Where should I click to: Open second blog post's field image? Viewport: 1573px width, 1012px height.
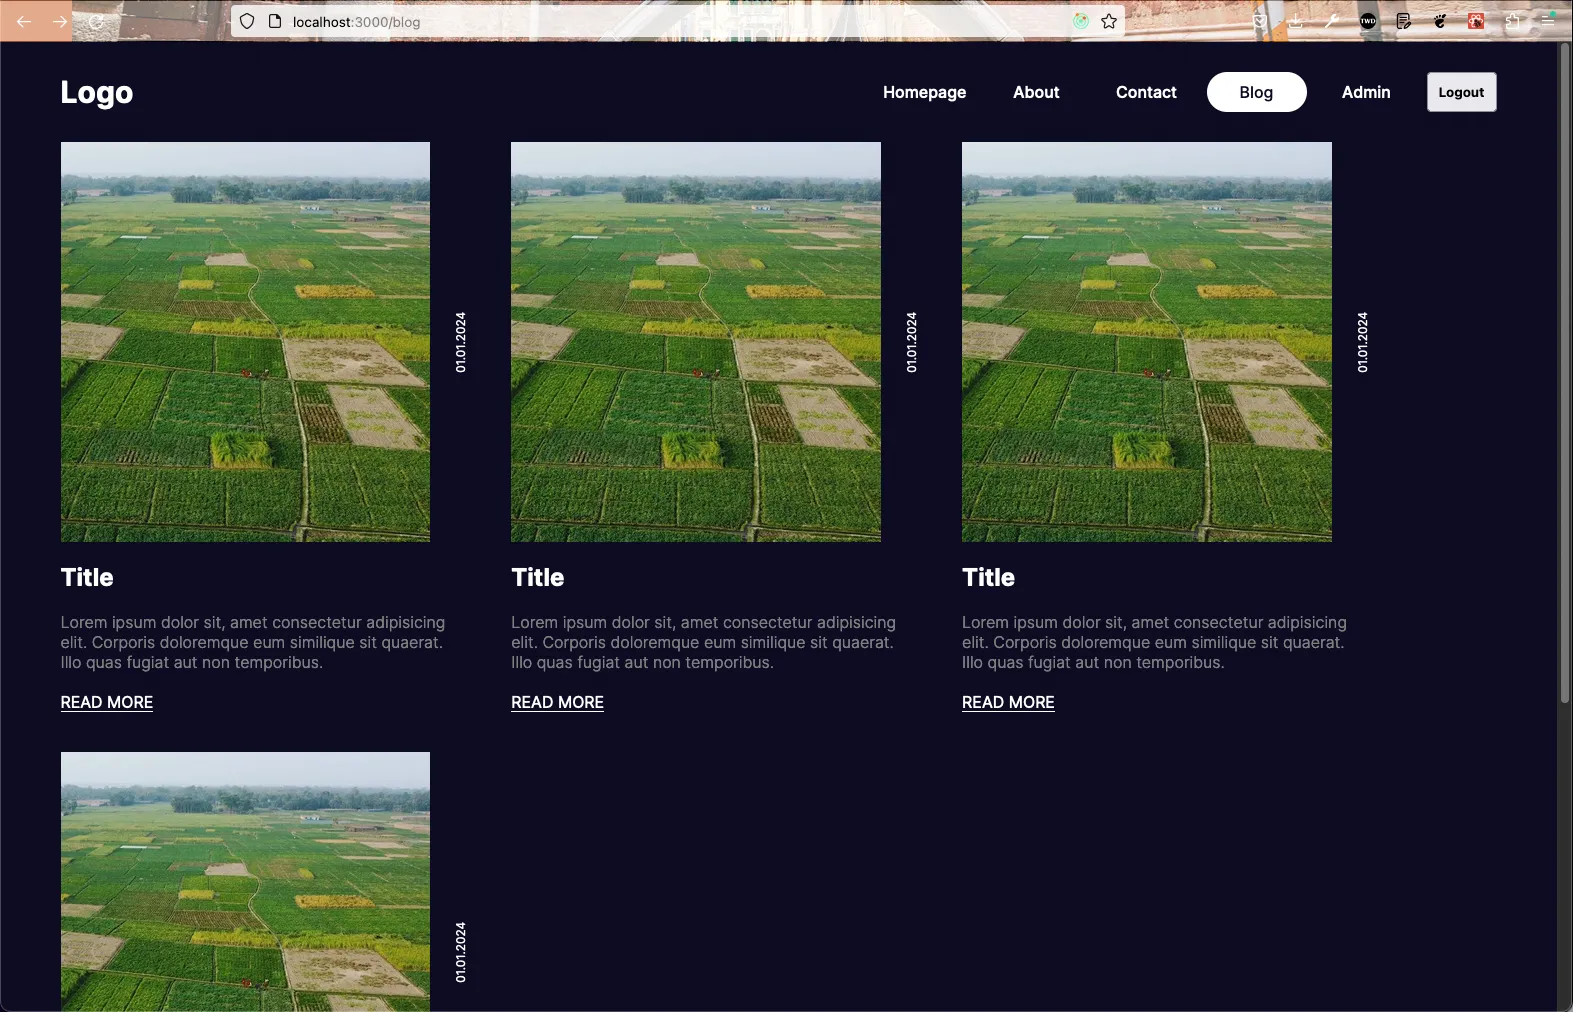tap(696, 342)
